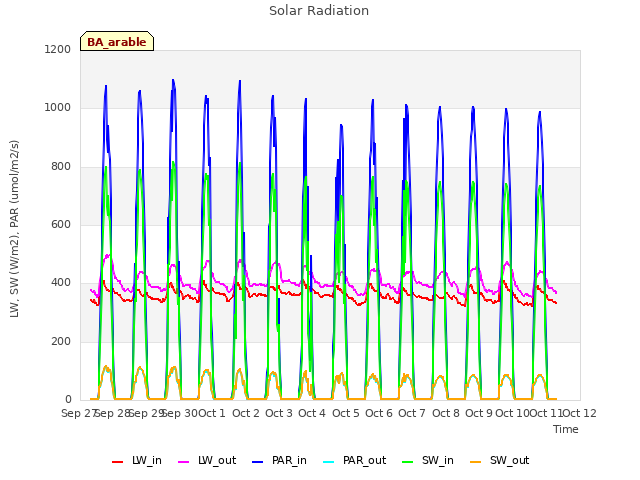Click the 800 y-axis tick label
The image size is (640, 480).
click(61, 166)
